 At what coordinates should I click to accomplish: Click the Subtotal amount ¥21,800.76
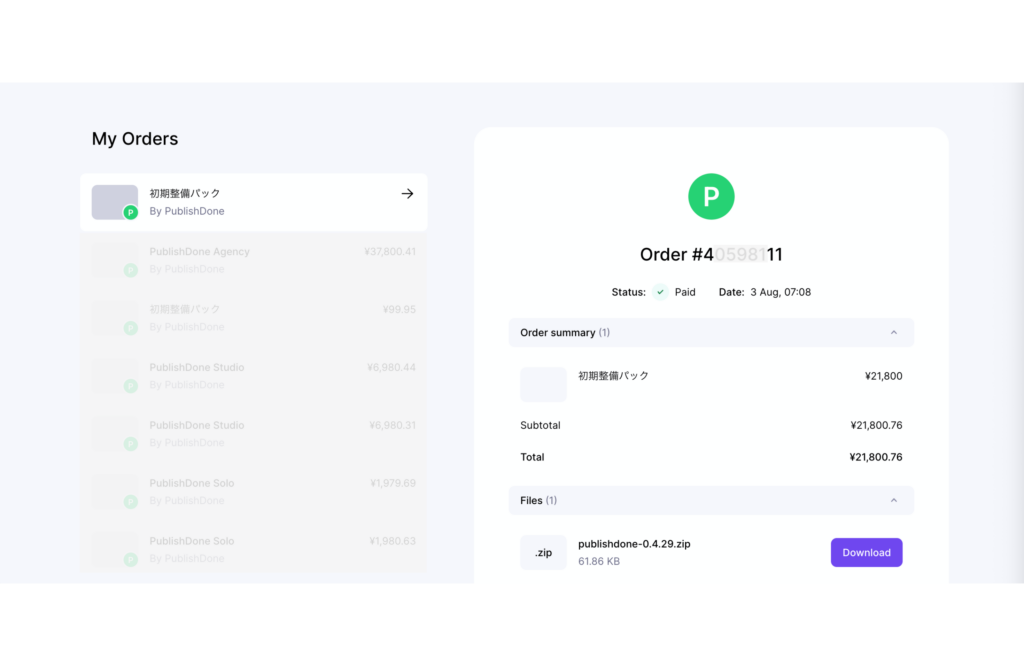(x=876, y=426)
